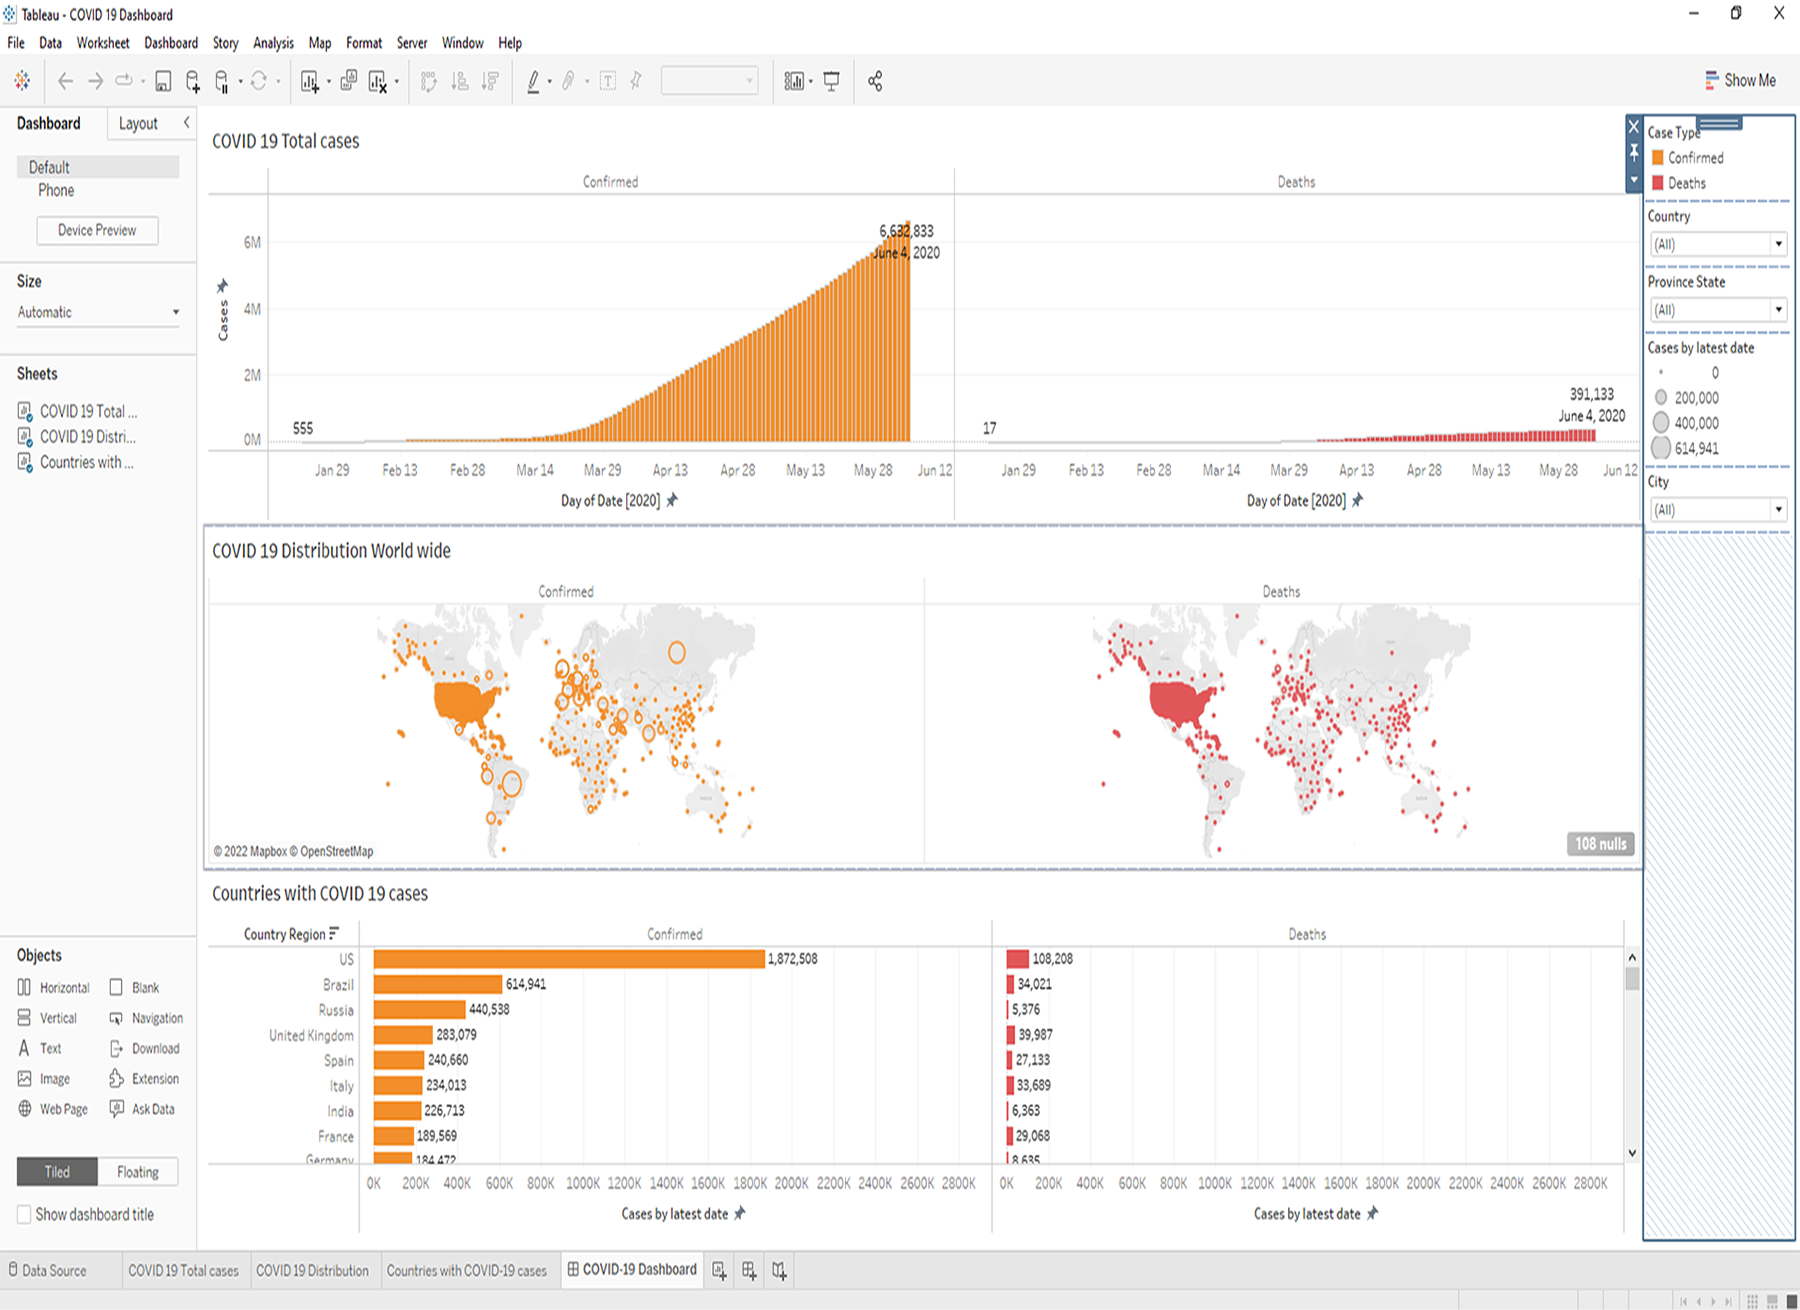Click the Device Preview button
Screen dimensions: 1800x1310
point(97,230)
